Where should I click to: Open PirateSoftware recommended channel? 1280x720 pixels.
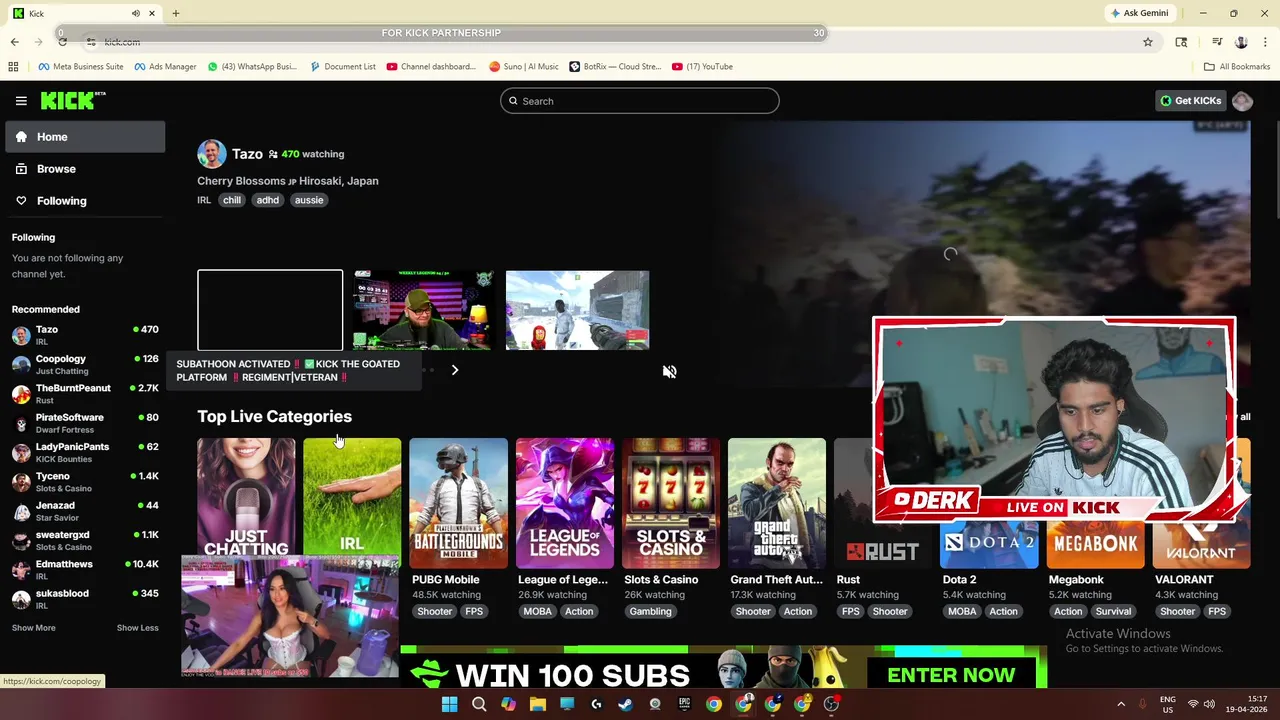pyautogui.click(x=85, y=423)
